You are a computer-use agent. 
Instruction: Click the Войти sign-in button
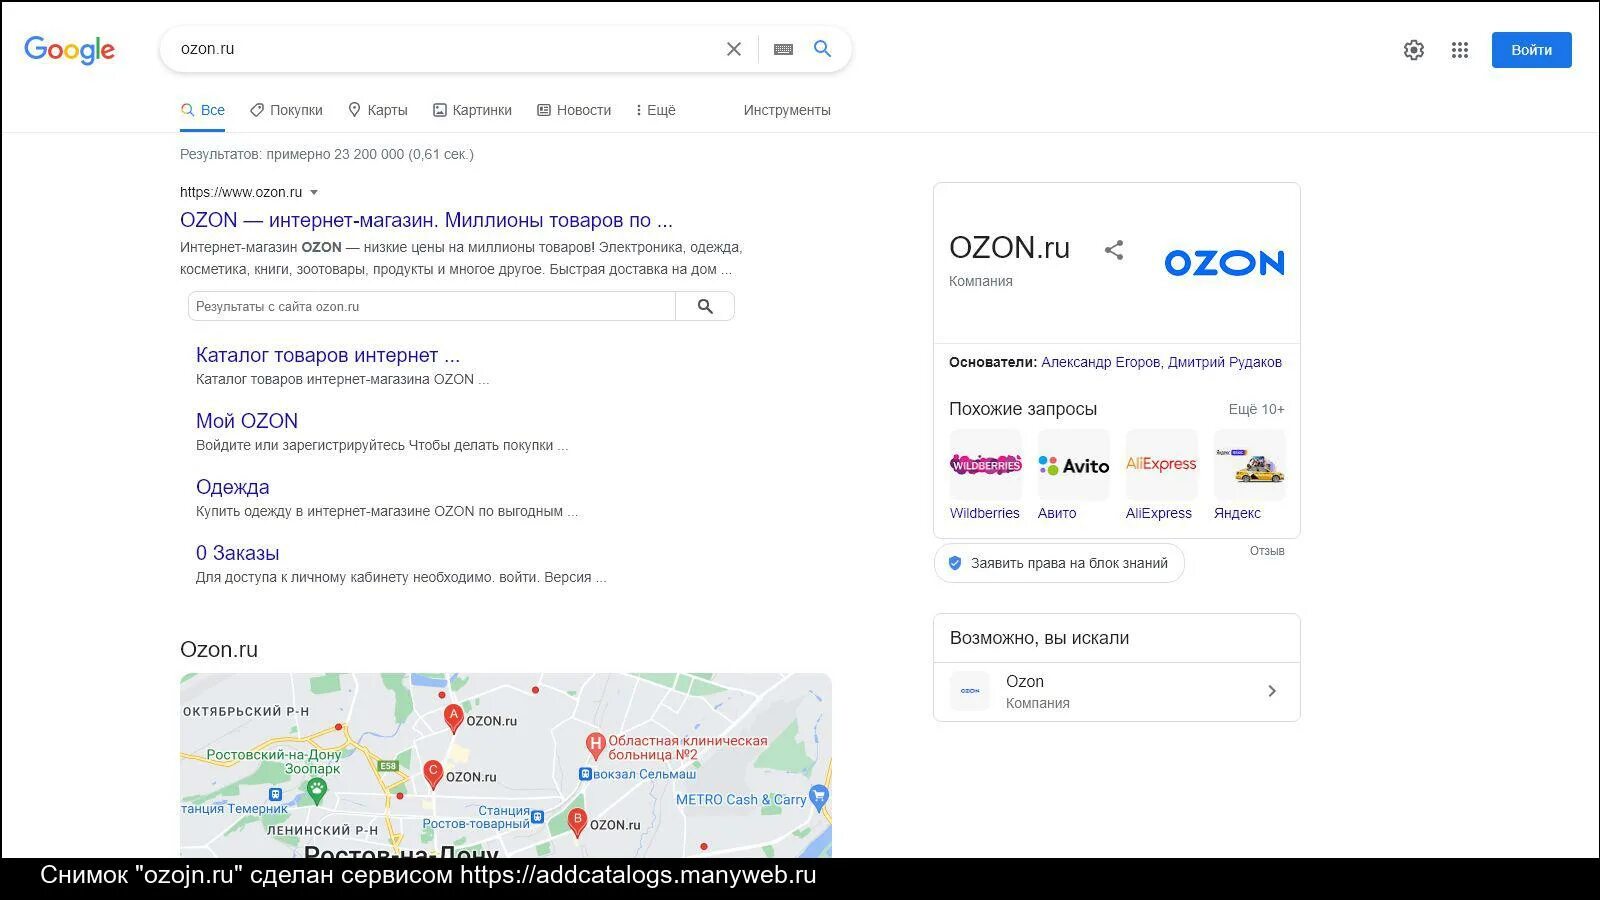[x=1531, y=50]
